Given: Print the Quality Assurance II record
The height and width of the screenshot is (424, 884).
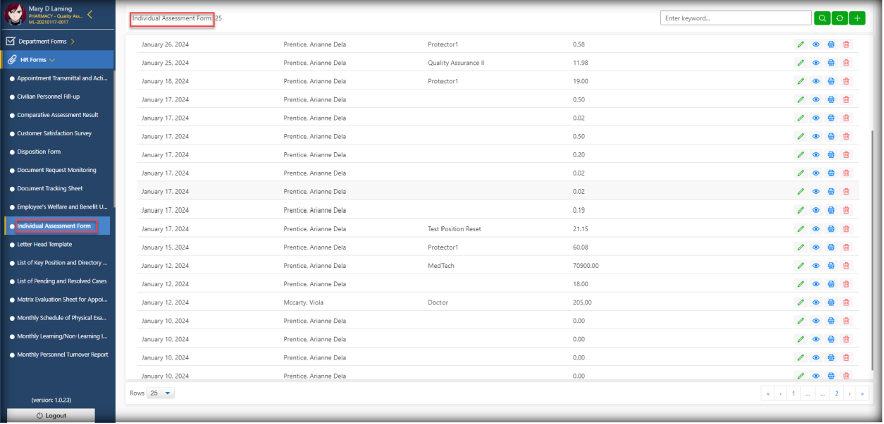Looking at the screenshot, I should pos(831,63).
